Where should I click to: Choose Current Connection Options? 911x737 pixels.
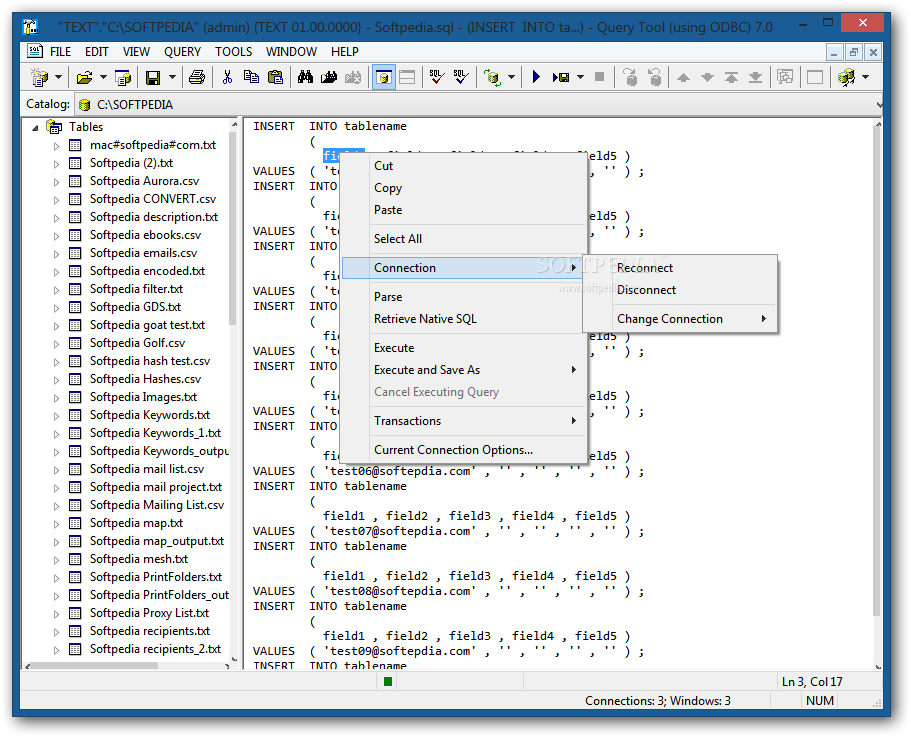(x=464, y=450)
